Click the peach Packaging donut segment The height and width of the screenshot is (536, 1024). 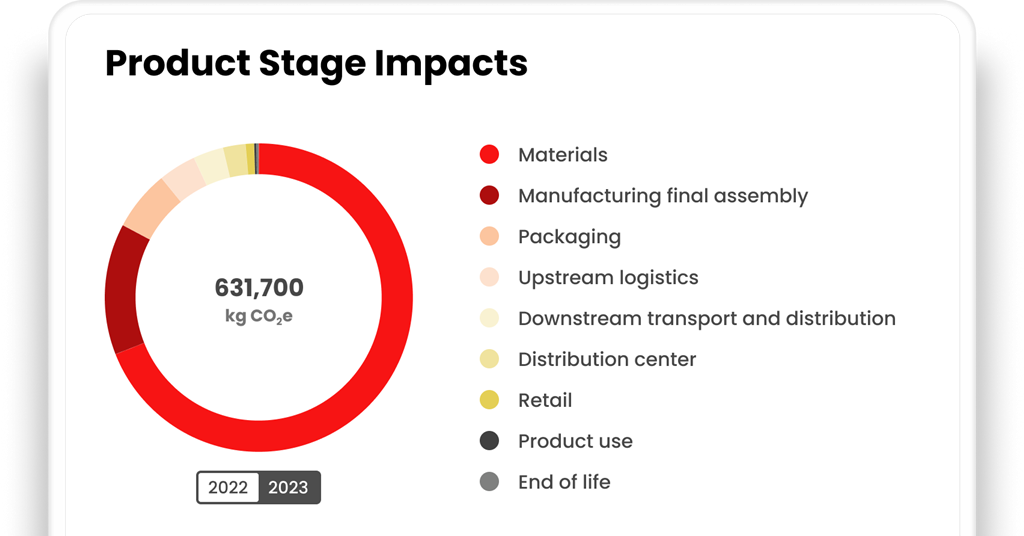pos(150,208)
